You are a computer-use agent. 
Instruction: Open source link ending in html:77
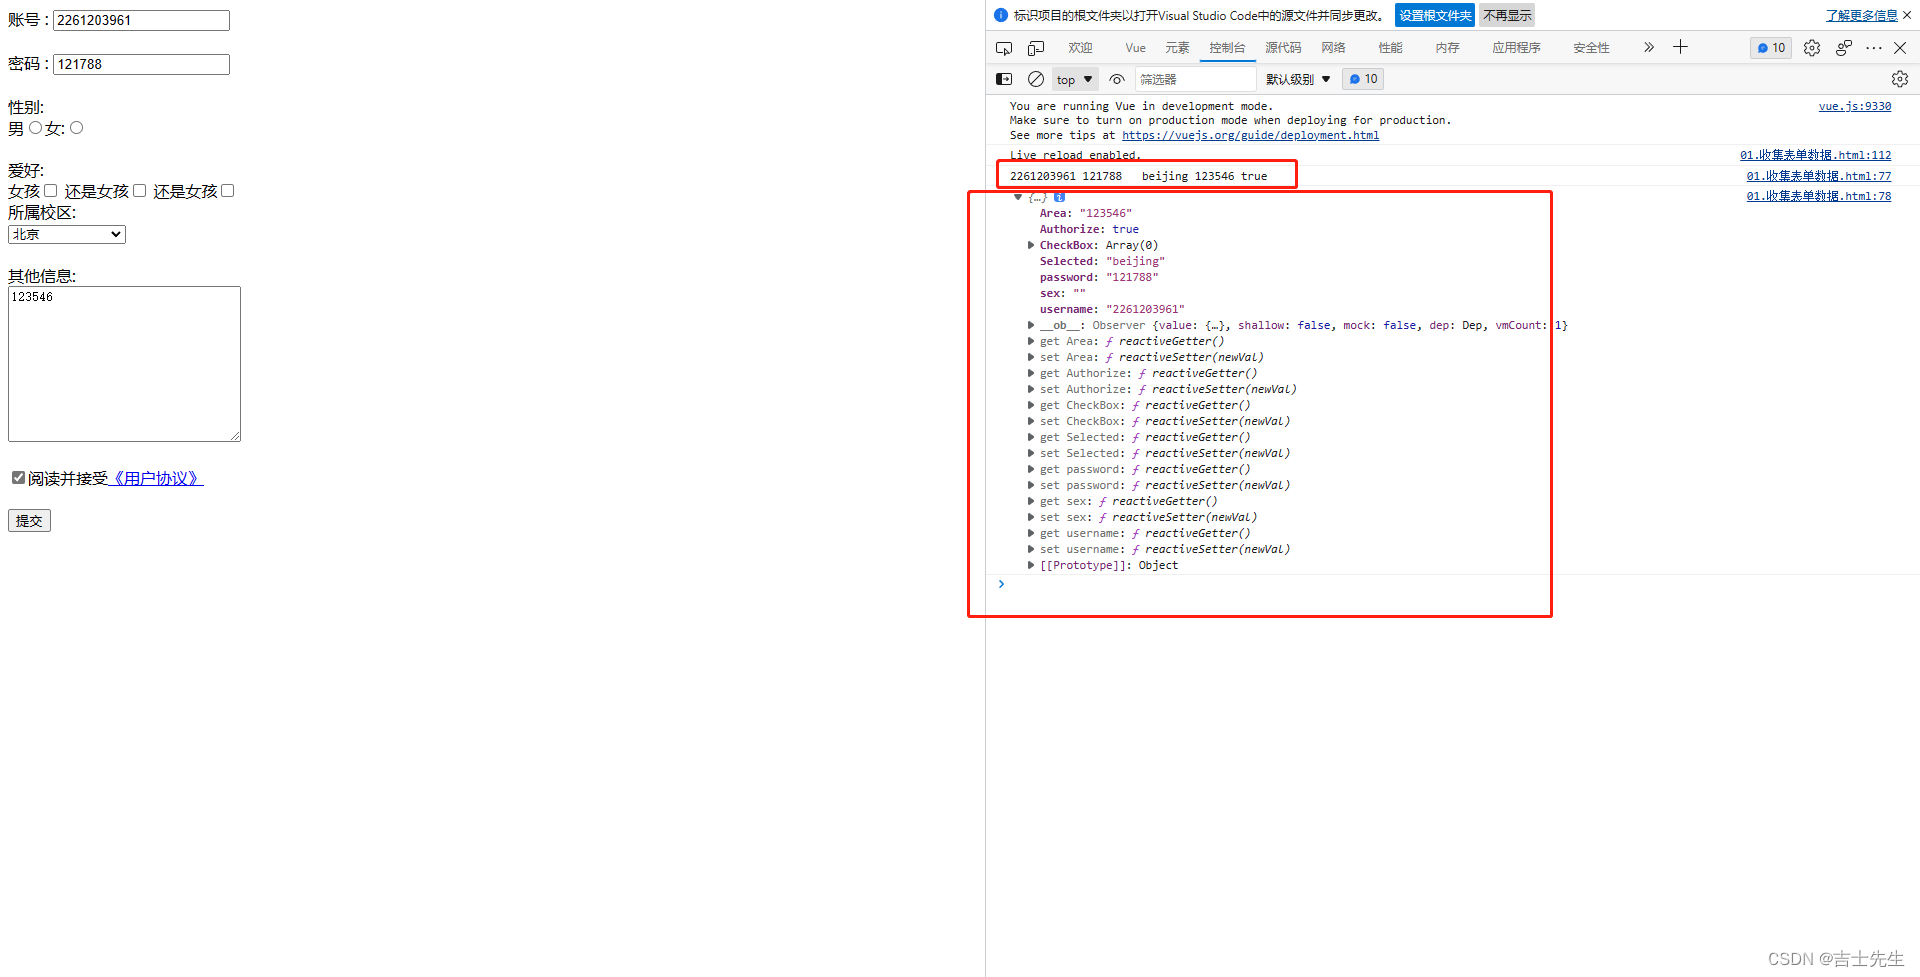point(1819,176)
